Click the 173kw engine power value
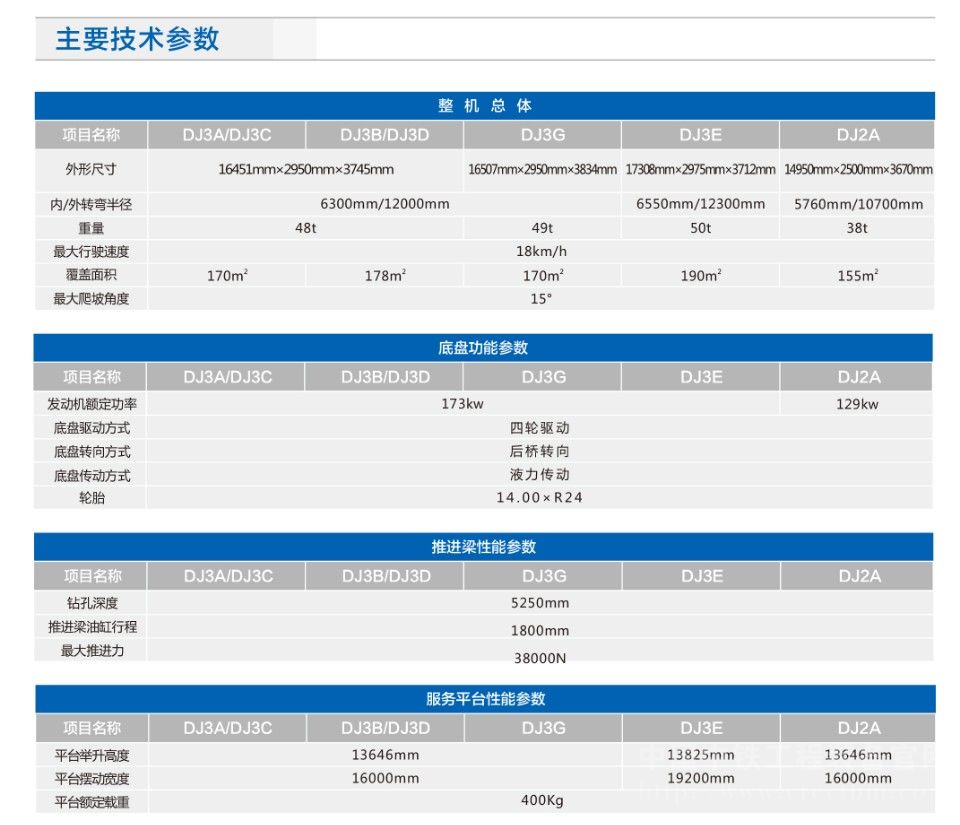 tap(462, 404)
